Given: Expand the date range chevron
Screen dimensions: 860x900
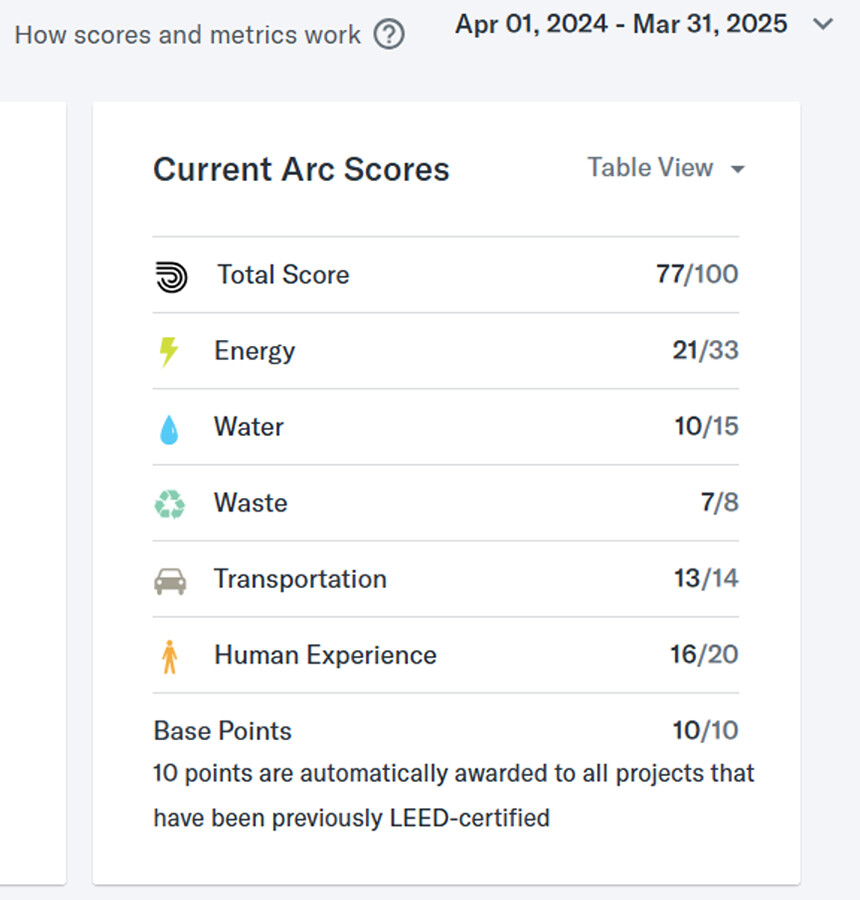Looking at the screenshot, I should tap(823, 24).
